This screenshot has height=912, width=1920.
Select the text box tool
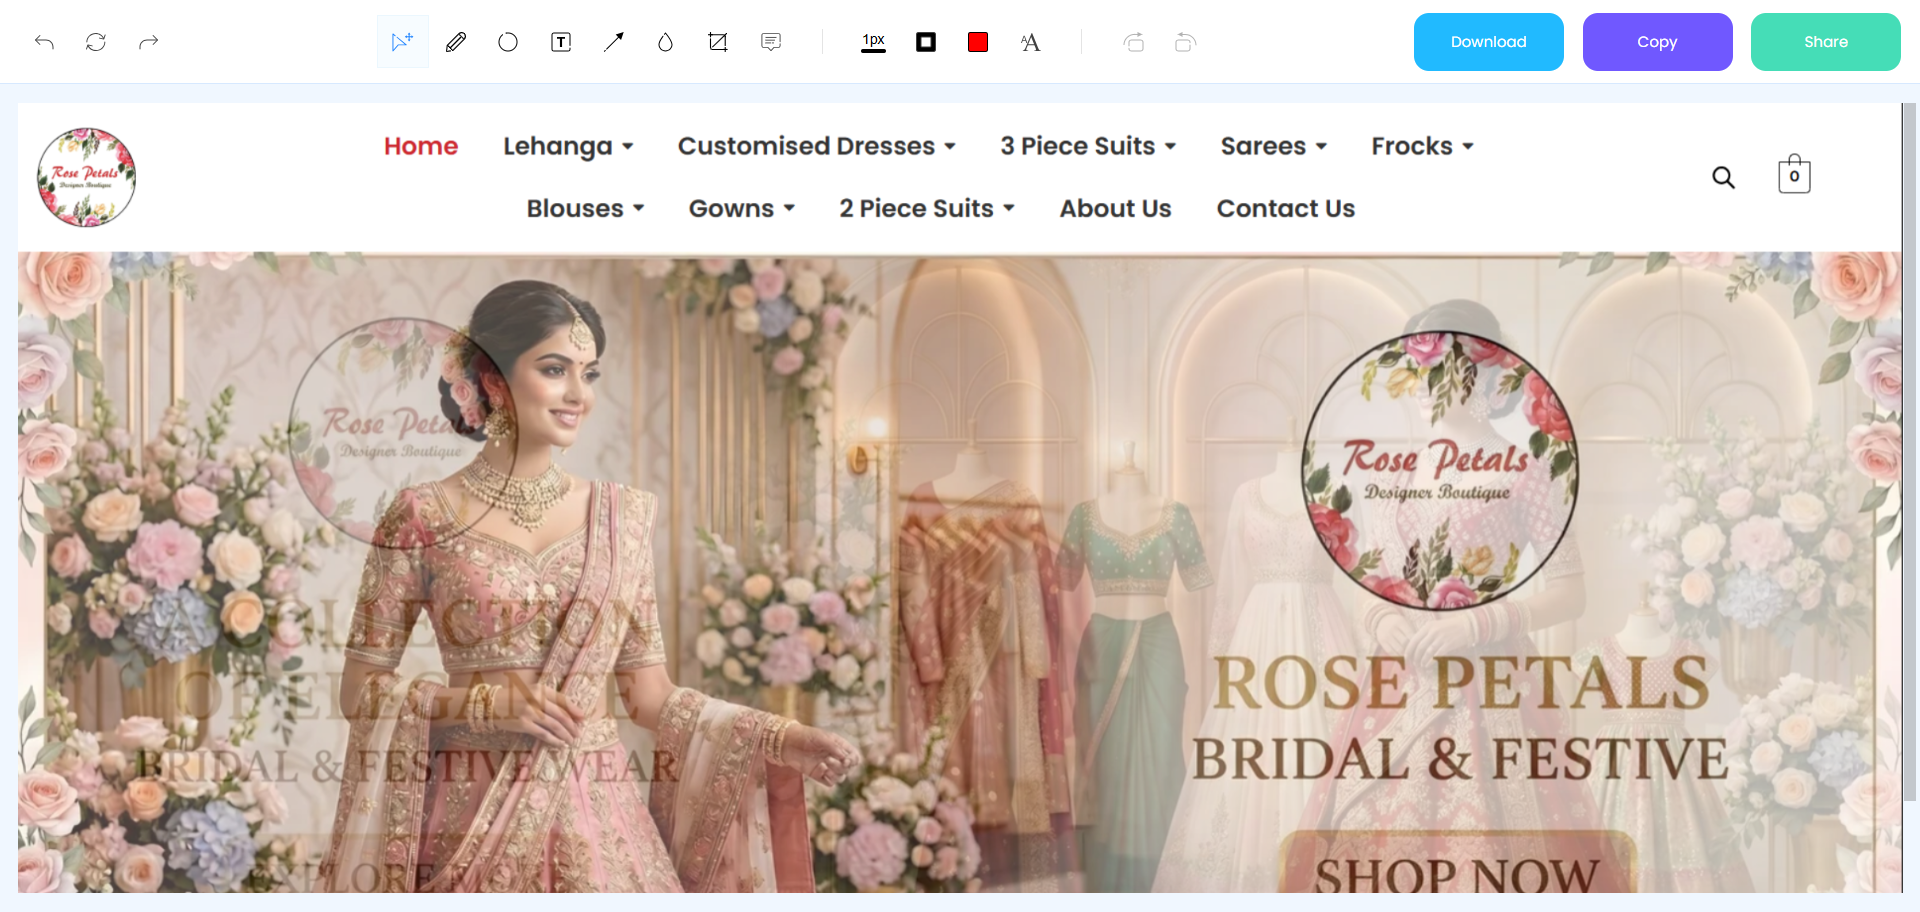tap(561, 42)
